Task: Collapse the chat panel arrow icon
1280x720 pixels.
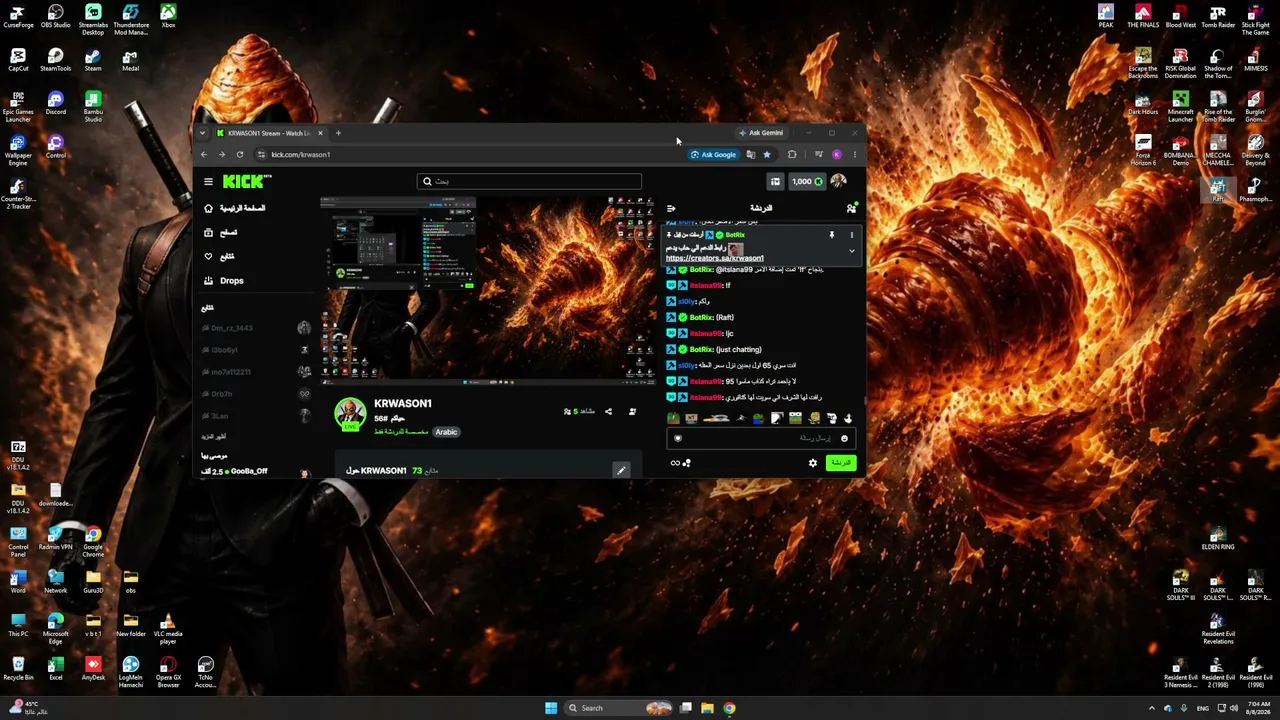Action: click(671, 208)
